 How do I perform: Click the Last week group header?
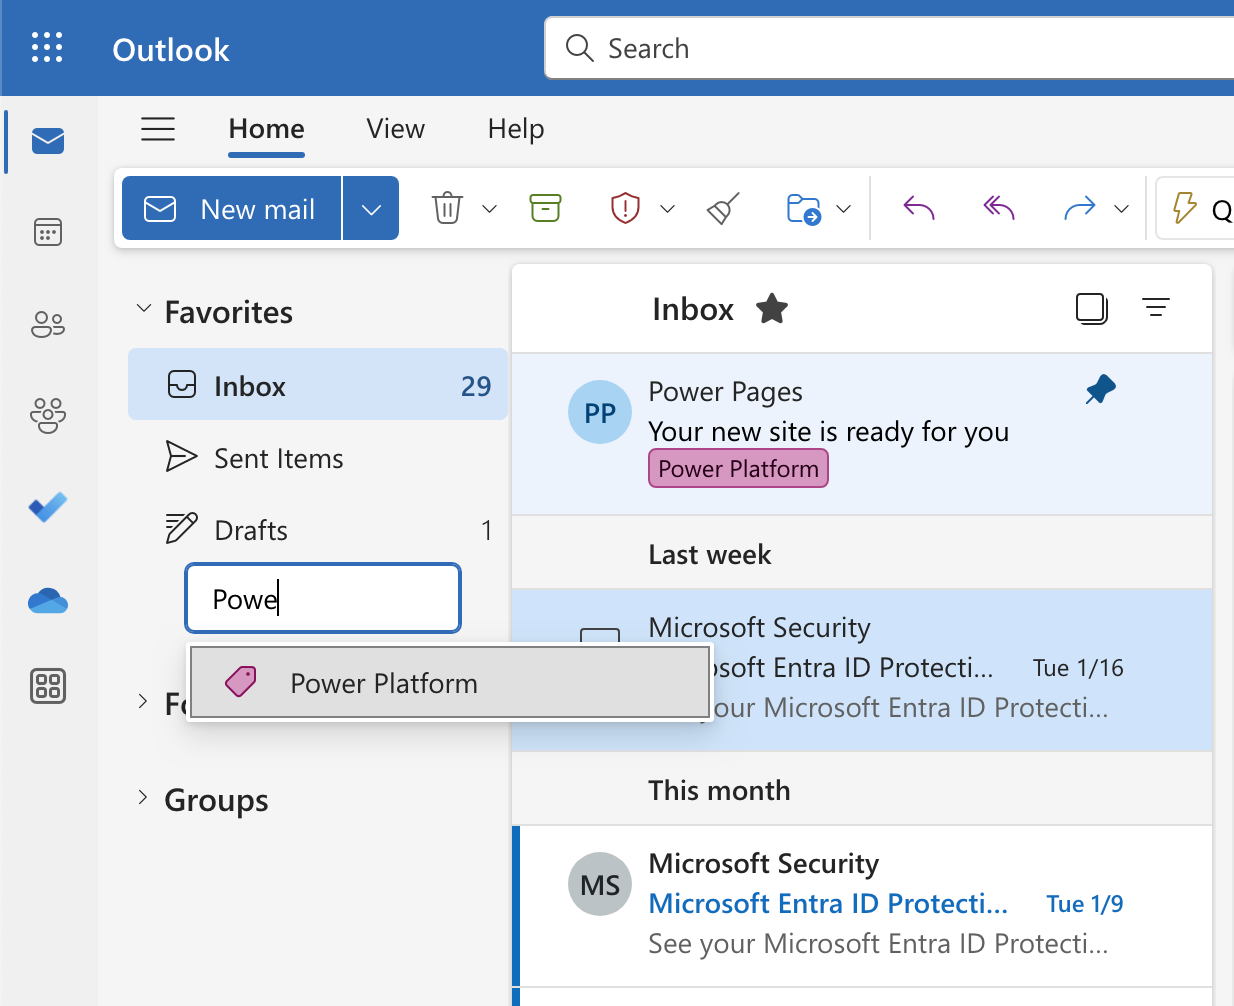click(x=862, y=554)
